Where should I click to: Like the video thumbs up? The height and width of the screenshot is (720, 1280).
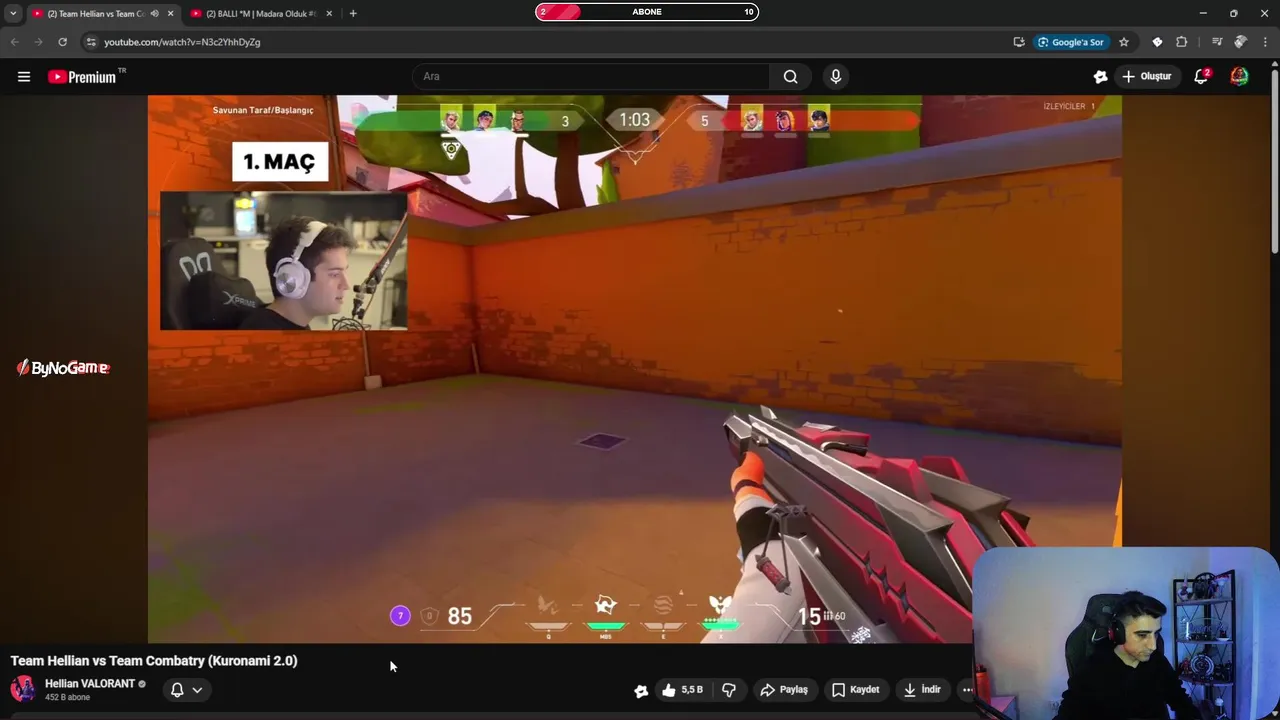point(682,690)
